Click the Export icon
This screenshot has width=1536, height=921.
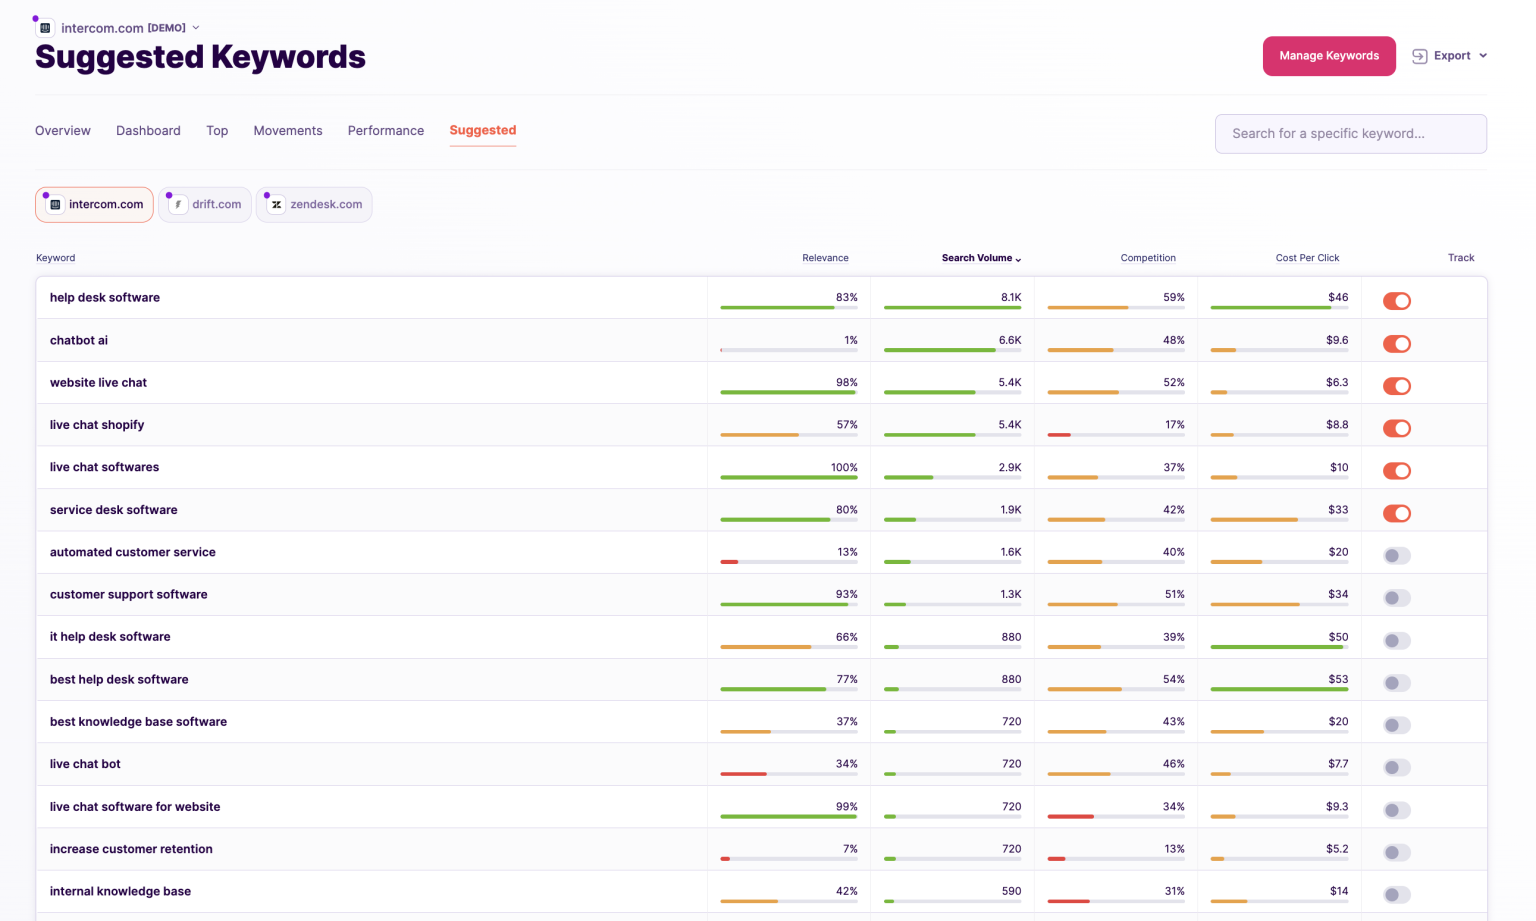(x=1419, y=56)
